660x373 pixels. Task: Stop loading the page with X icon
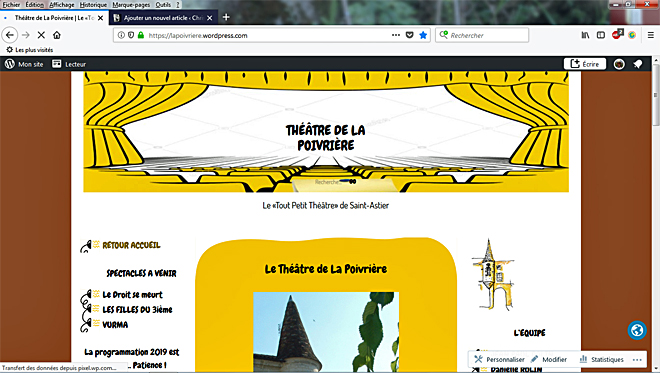tap(41, 35)
